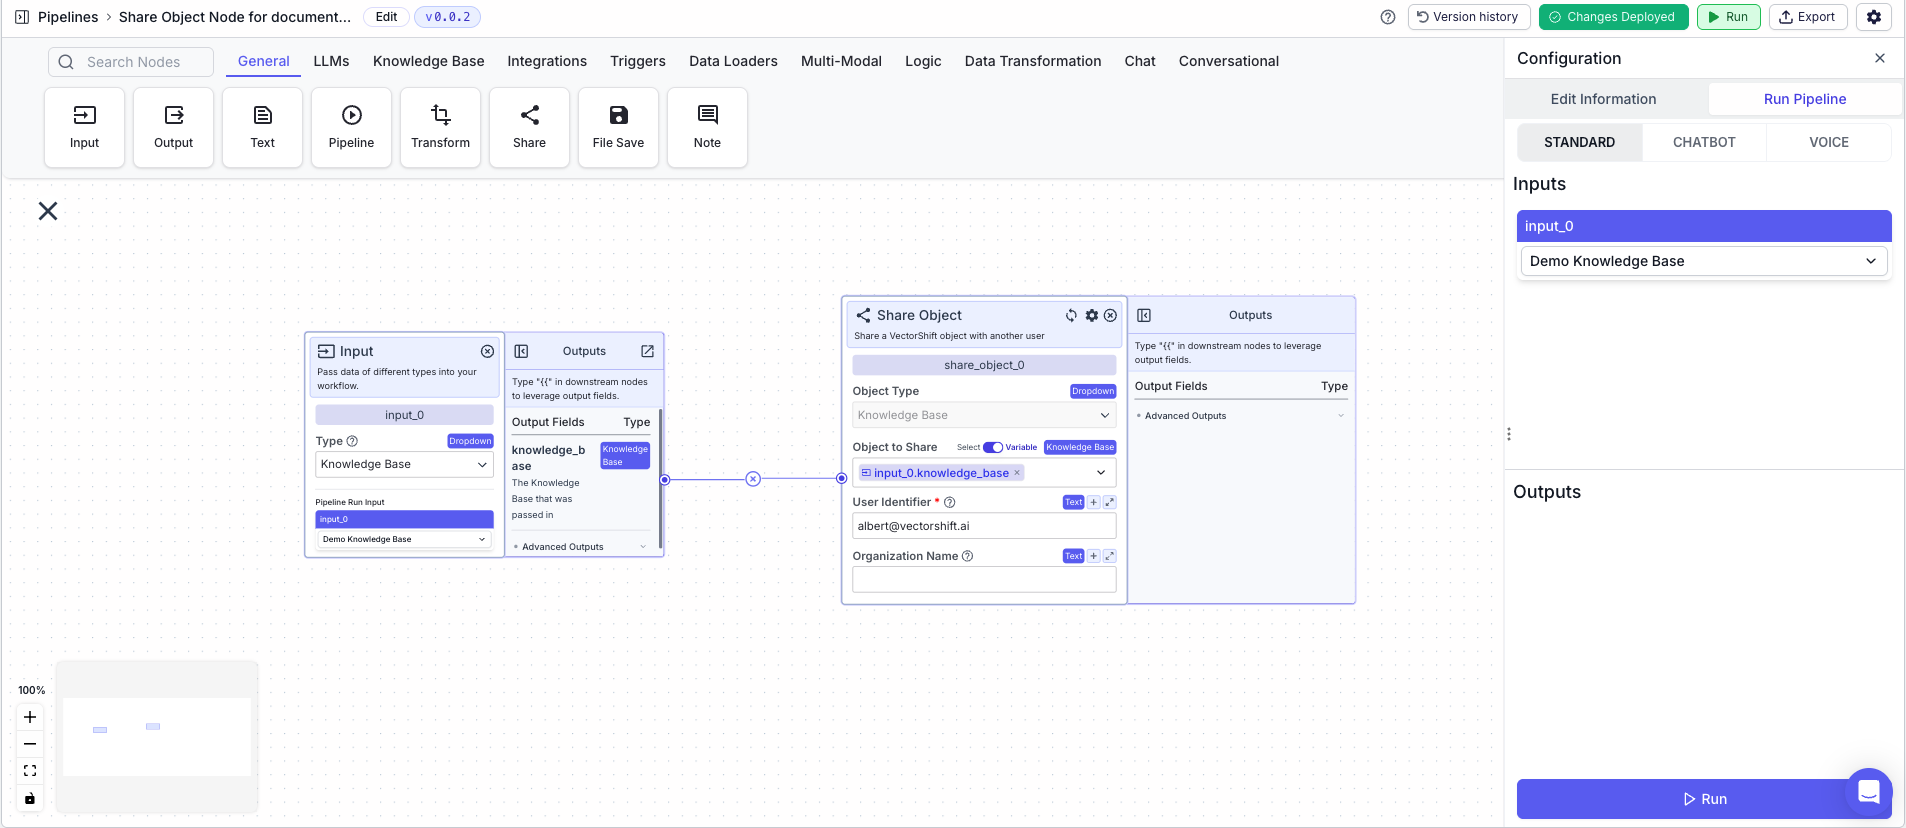Add a Share node from the toolbar

[529, 127]
